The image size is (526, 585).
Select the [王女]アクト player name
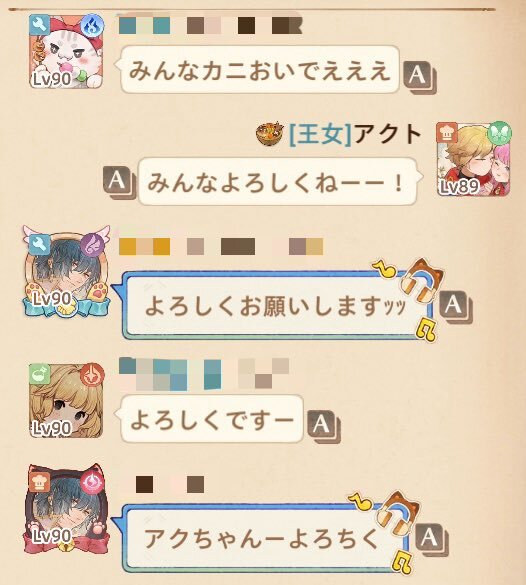click(x=355, y=134)
